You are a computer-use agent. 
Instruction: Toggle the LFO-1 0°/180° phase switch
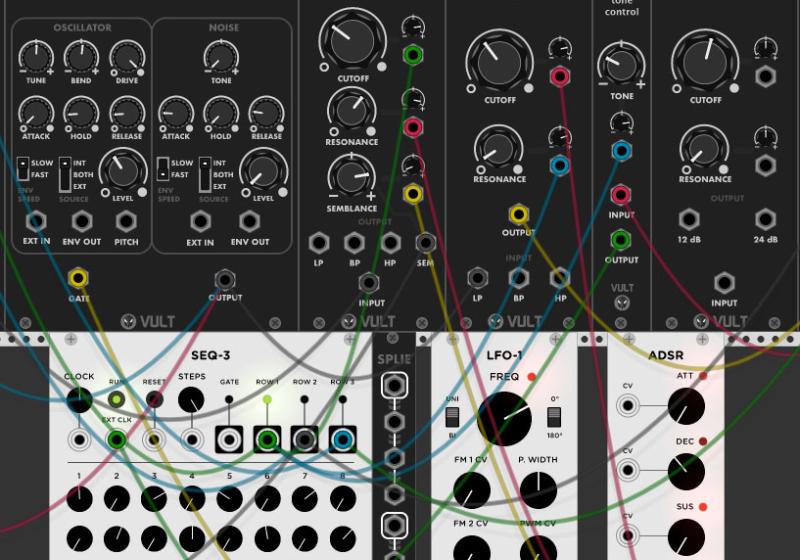(554, 419)
